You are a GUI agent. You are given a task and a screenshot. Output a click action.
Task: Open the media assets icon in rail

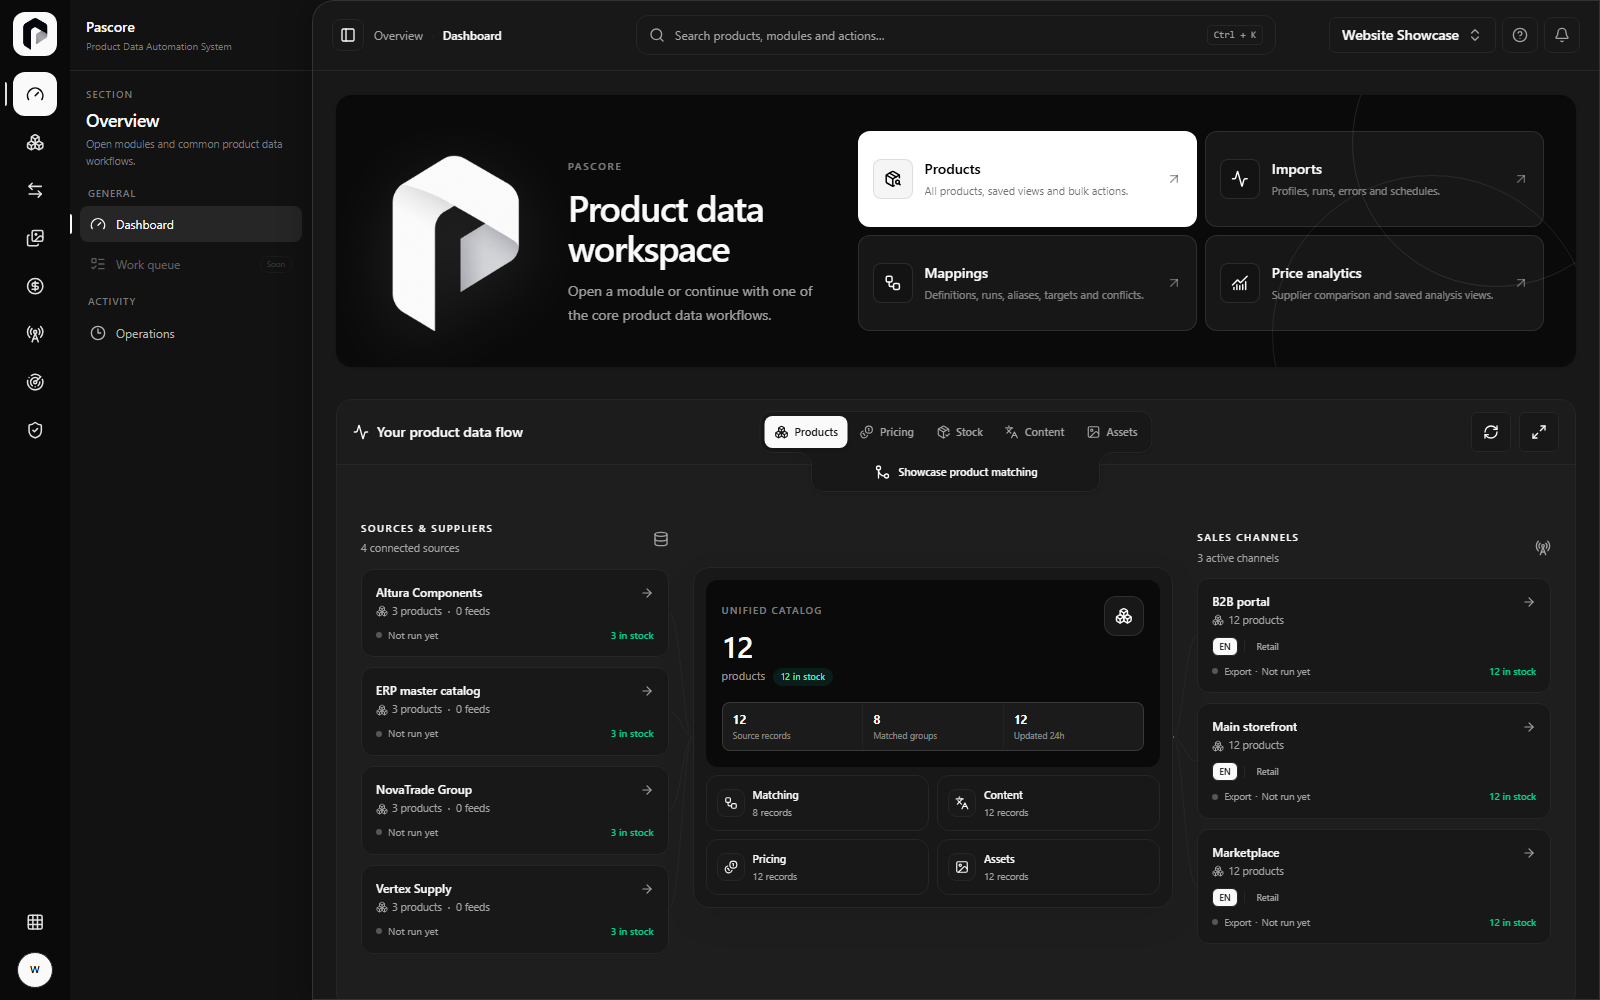pyautogui.click(x=35, y=238)
